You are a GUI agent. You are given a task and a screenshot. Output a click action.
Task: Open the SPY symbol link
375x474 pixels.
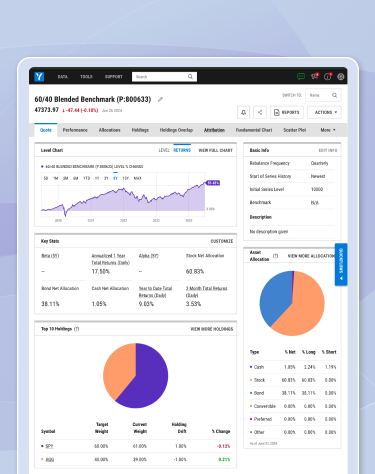(x=49, y=446)
